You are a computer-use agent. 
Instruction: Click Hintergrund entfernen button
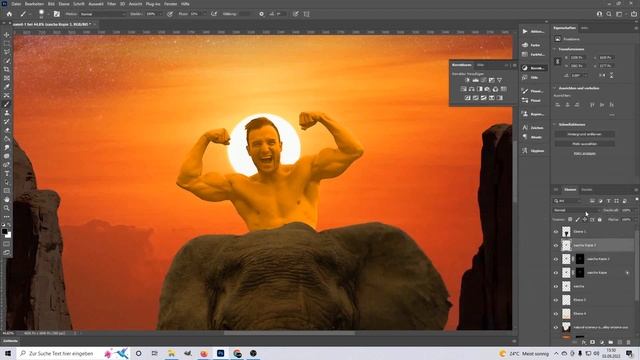point(584,134)
